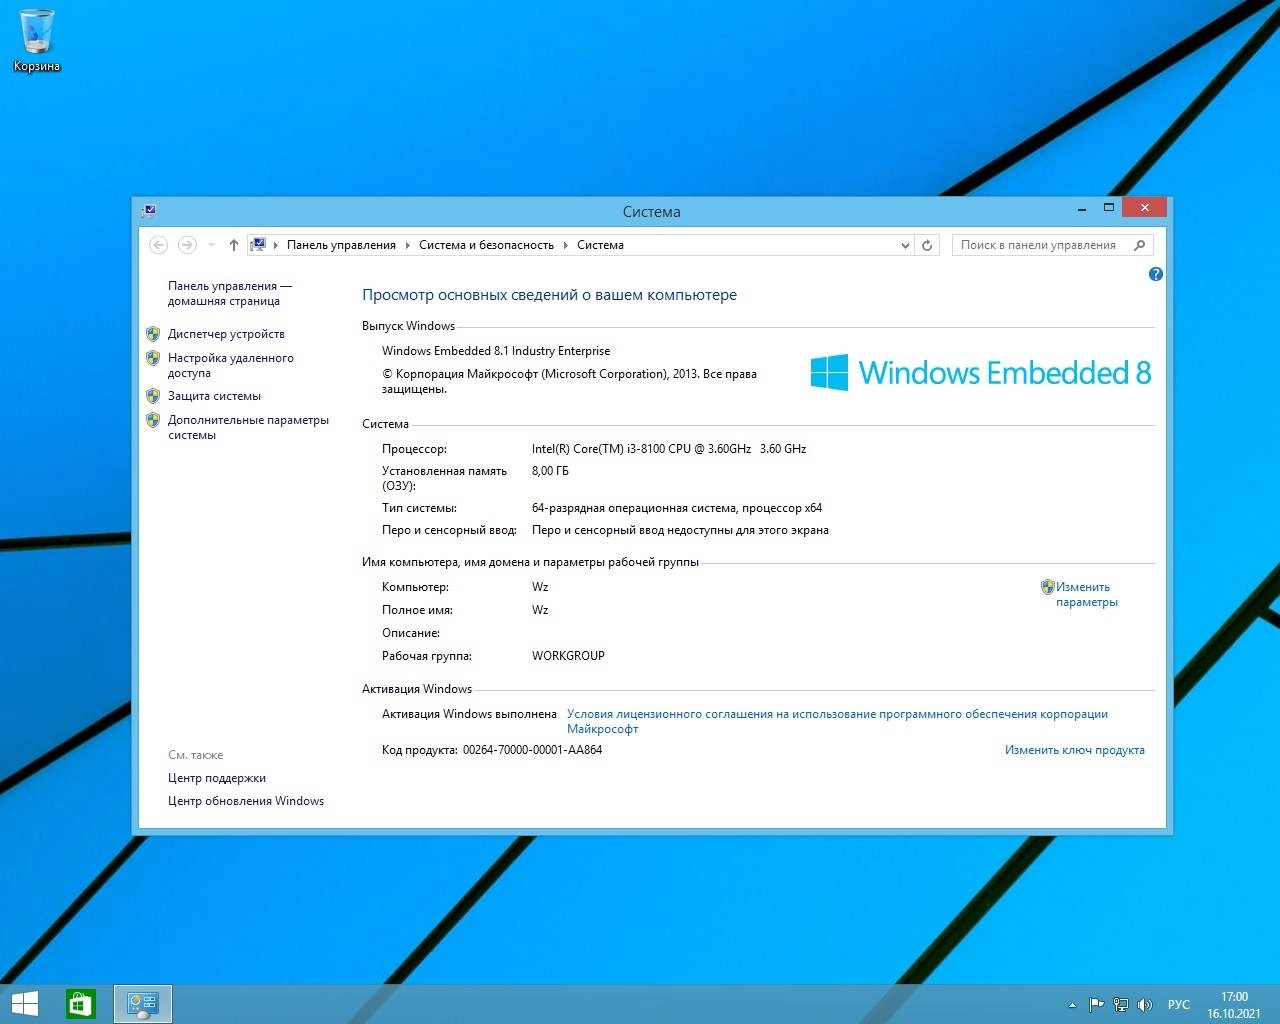Click the magnifier search icon
This screenshot has width=1280, height=1024.
click(x=1140, y=245)
